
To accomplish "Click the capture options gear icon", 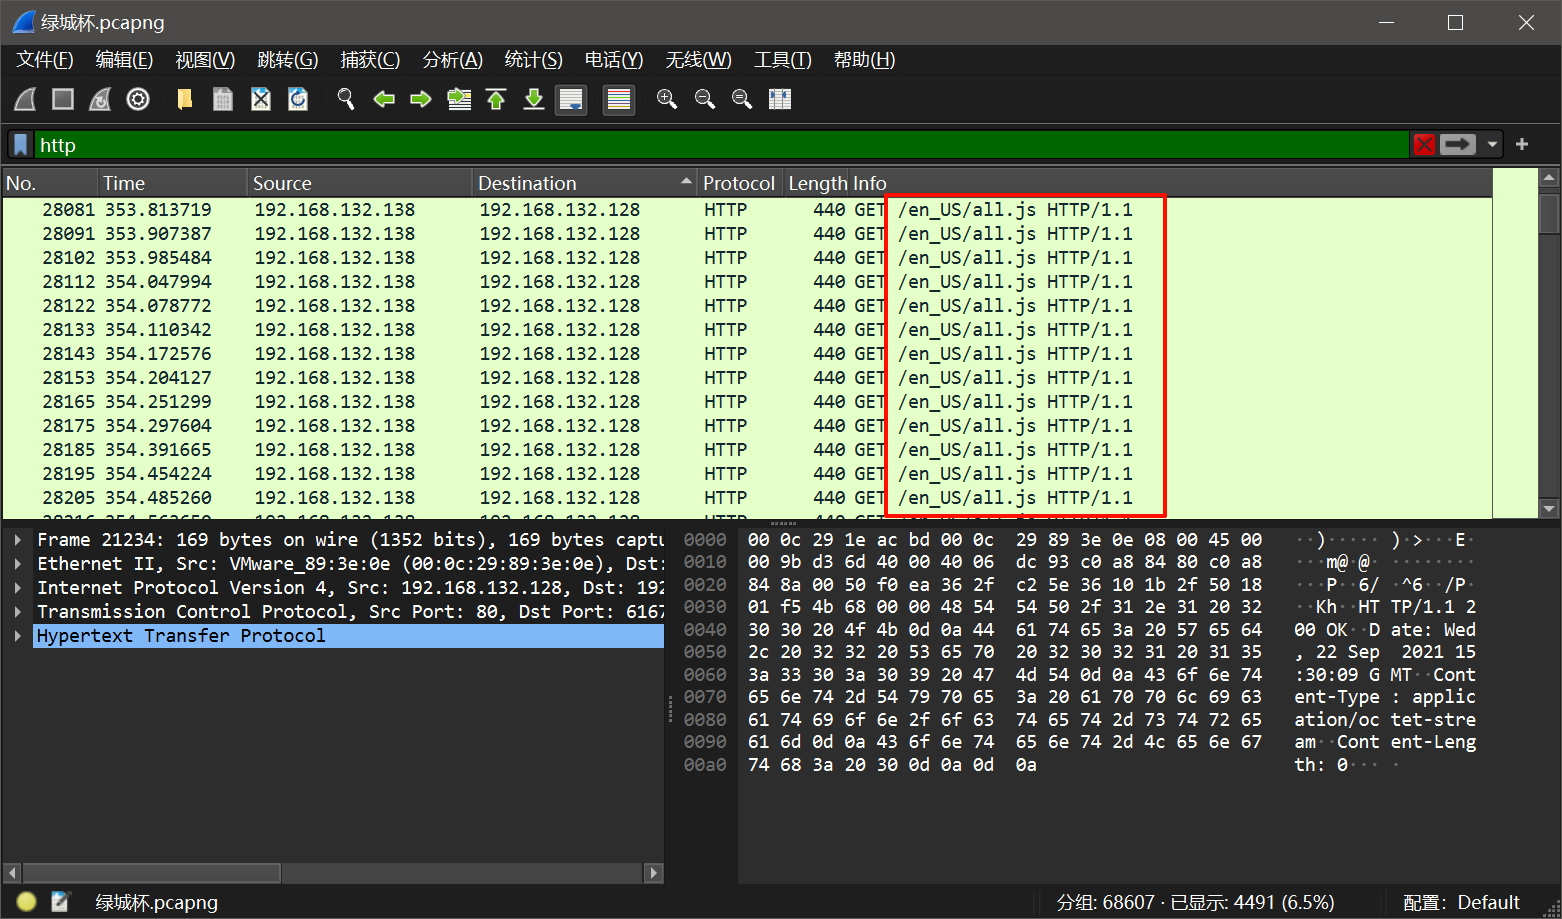I will pos(138,99).
